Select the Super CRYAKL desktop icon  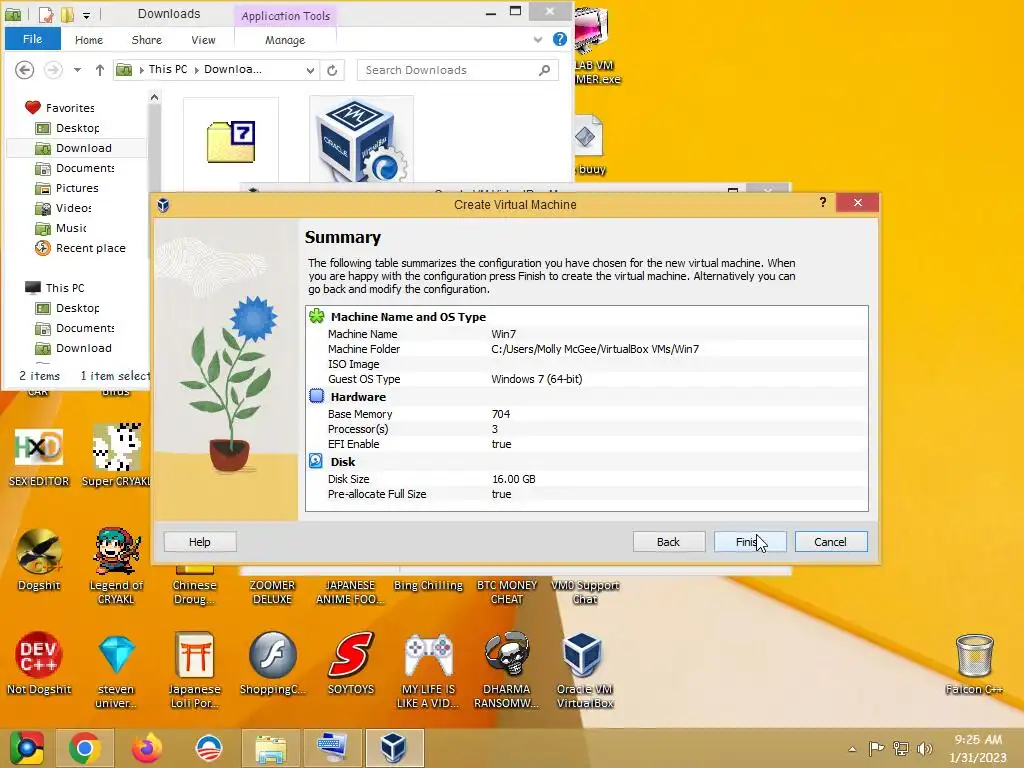116,456
